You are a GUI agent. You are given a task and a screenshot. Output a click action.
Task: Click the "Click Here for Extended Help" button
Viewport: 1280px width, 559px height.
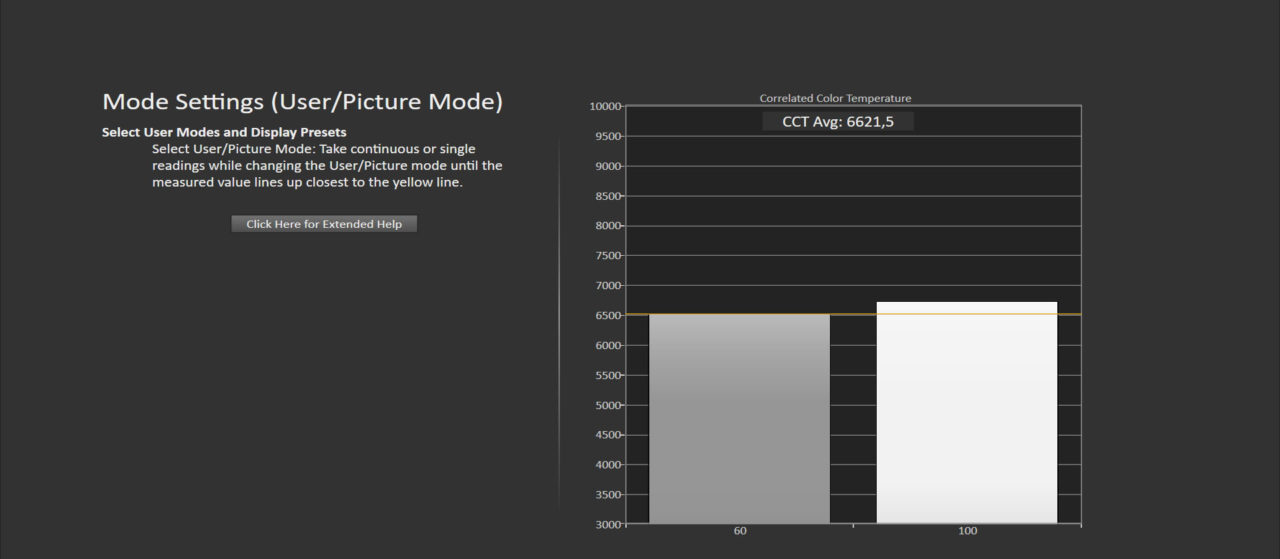tap(324, 224)
